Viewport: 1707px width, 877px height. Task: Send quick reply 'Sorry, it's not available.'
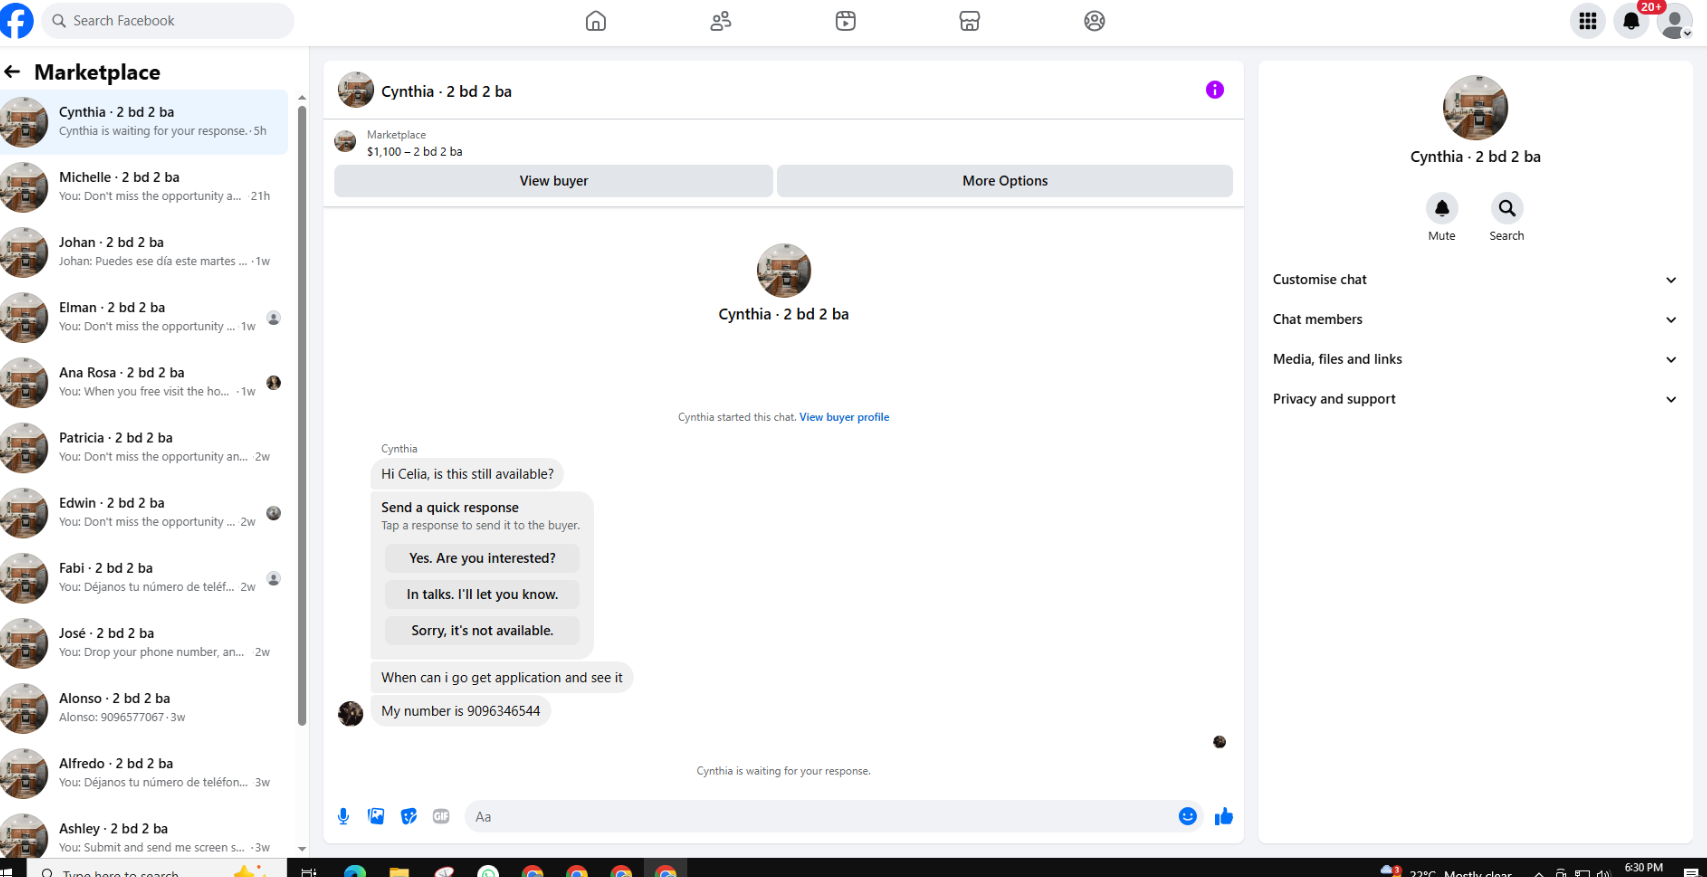(482, 630)
